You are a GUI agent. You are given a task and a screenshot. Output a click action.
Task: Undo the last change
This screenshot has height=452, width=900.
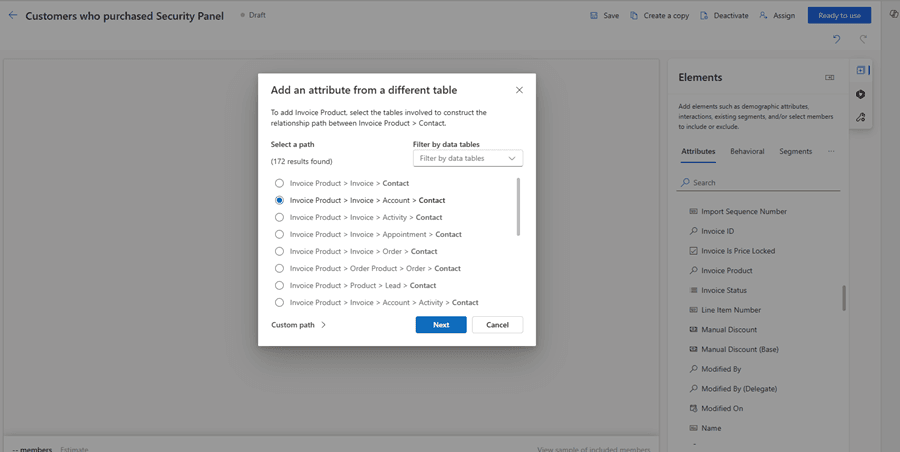point(837,39)
